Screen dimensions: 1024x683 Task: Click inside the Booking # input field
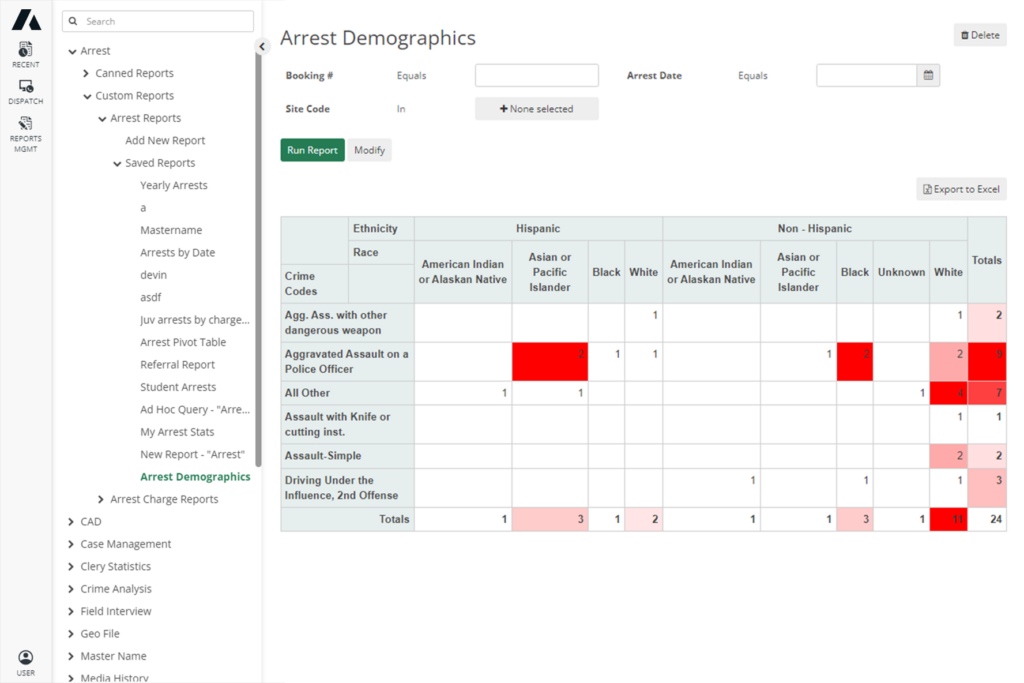(536, 75)
